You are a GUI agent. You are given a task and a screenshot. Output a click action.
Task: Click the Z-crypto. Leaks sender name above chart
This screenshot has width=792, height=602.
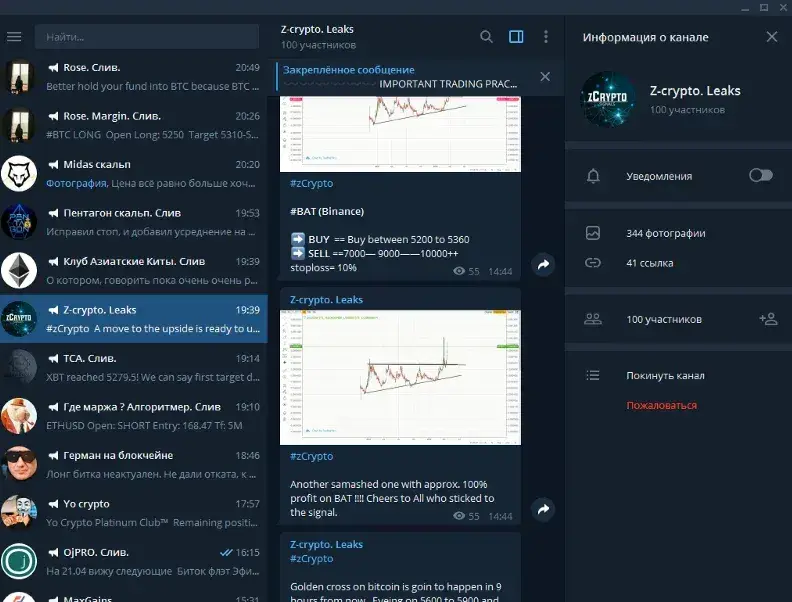tap(326, 299)
